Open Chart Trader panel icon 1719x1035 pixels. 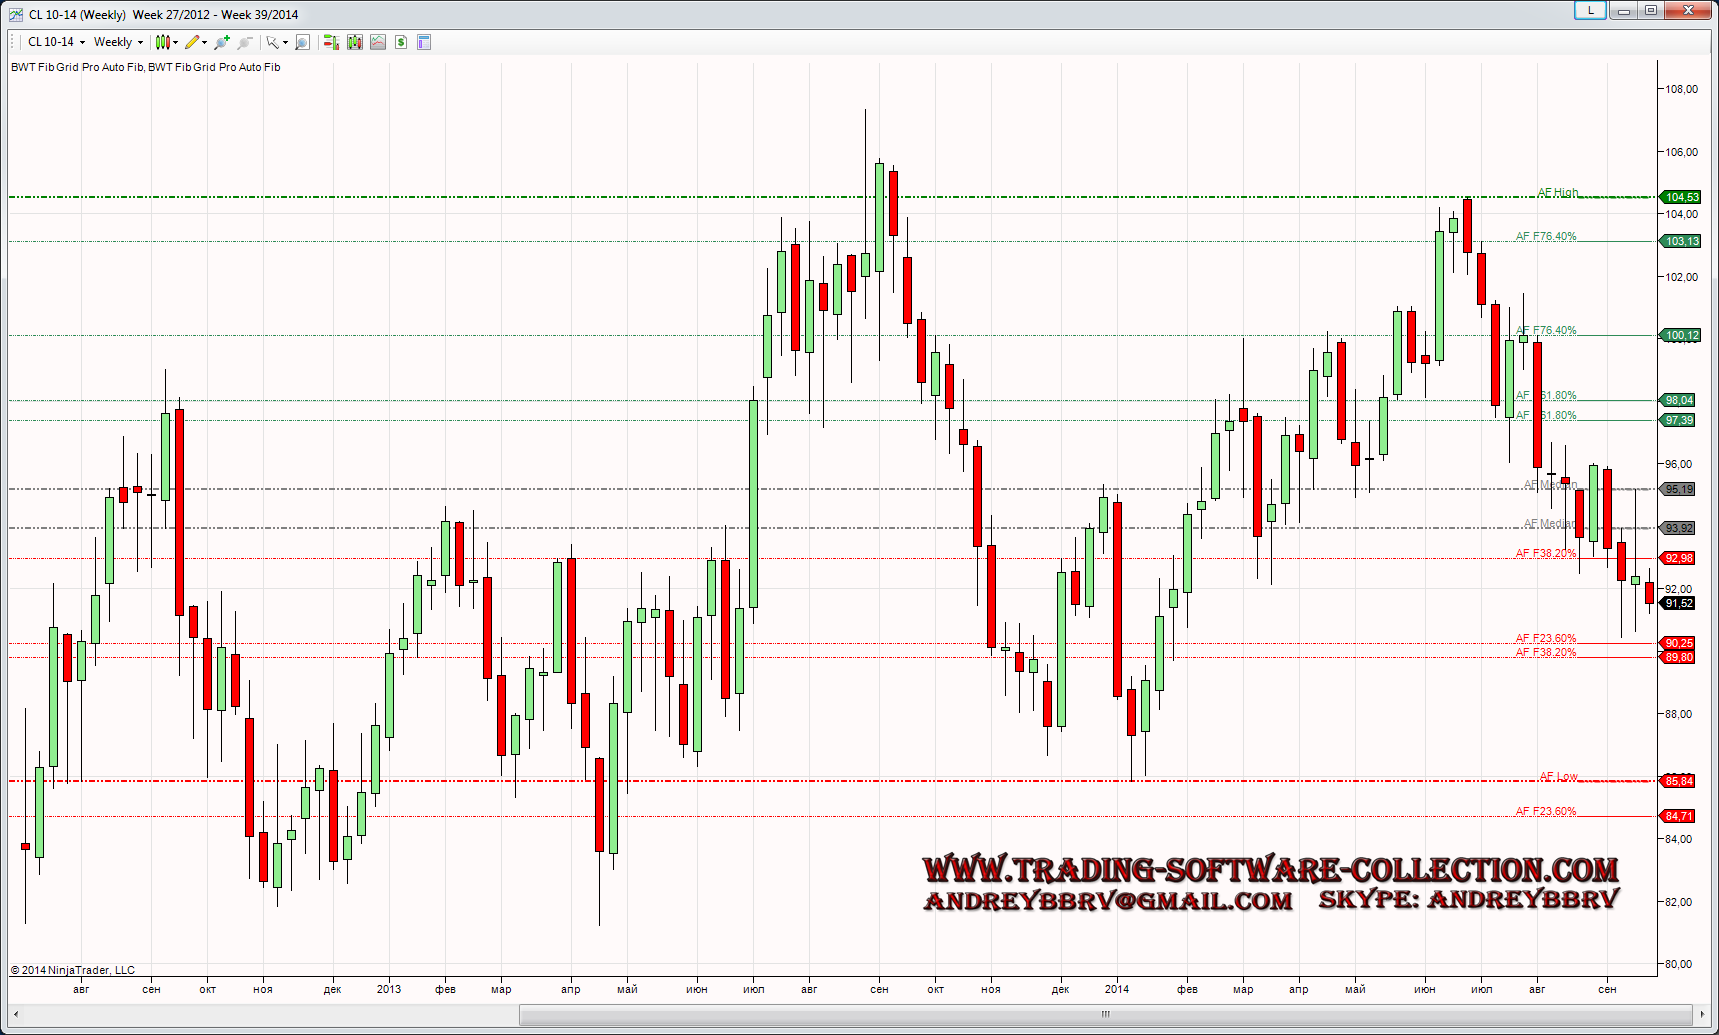(x=331, y=42)
